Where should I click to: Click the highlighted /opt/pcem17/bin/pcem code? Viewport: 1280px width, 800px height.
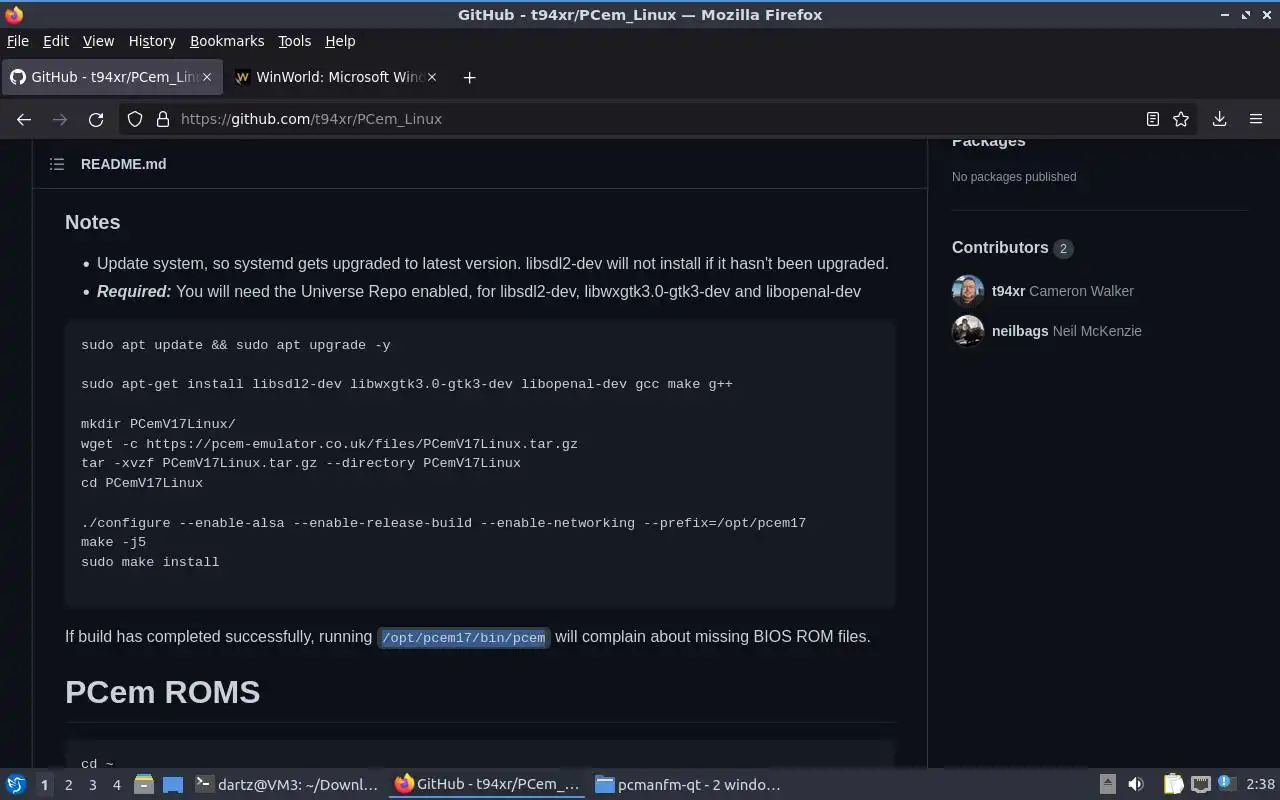click(x=463, y=638)
